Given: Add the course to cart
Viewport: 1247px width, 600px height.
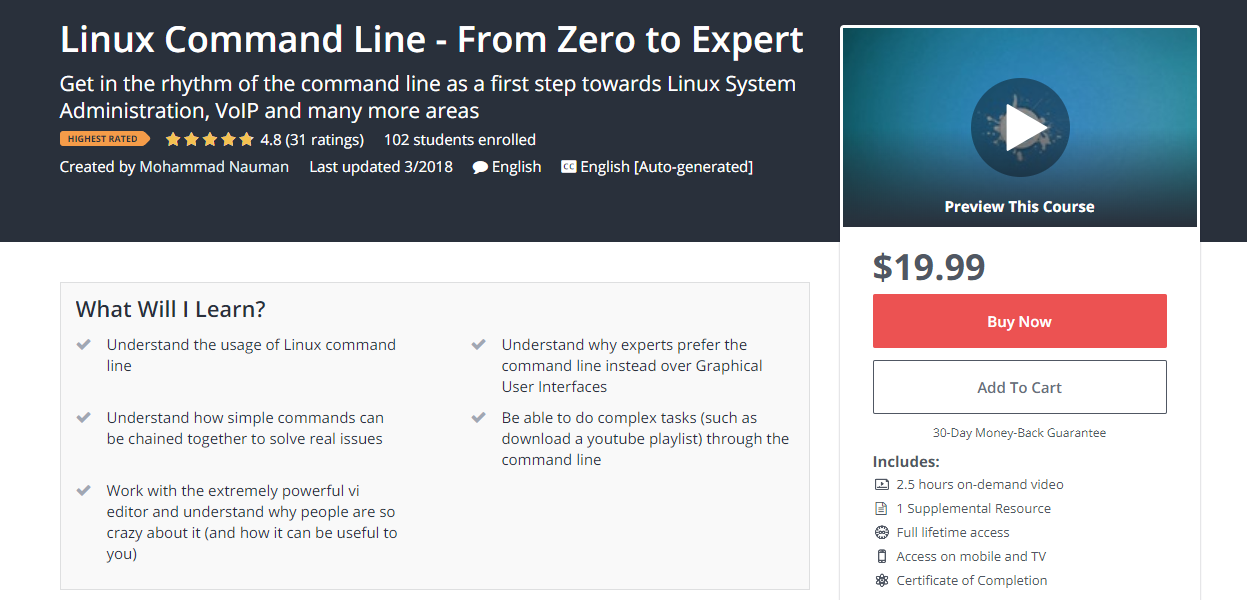Looking at the screenshot, I should point(1019,387).
